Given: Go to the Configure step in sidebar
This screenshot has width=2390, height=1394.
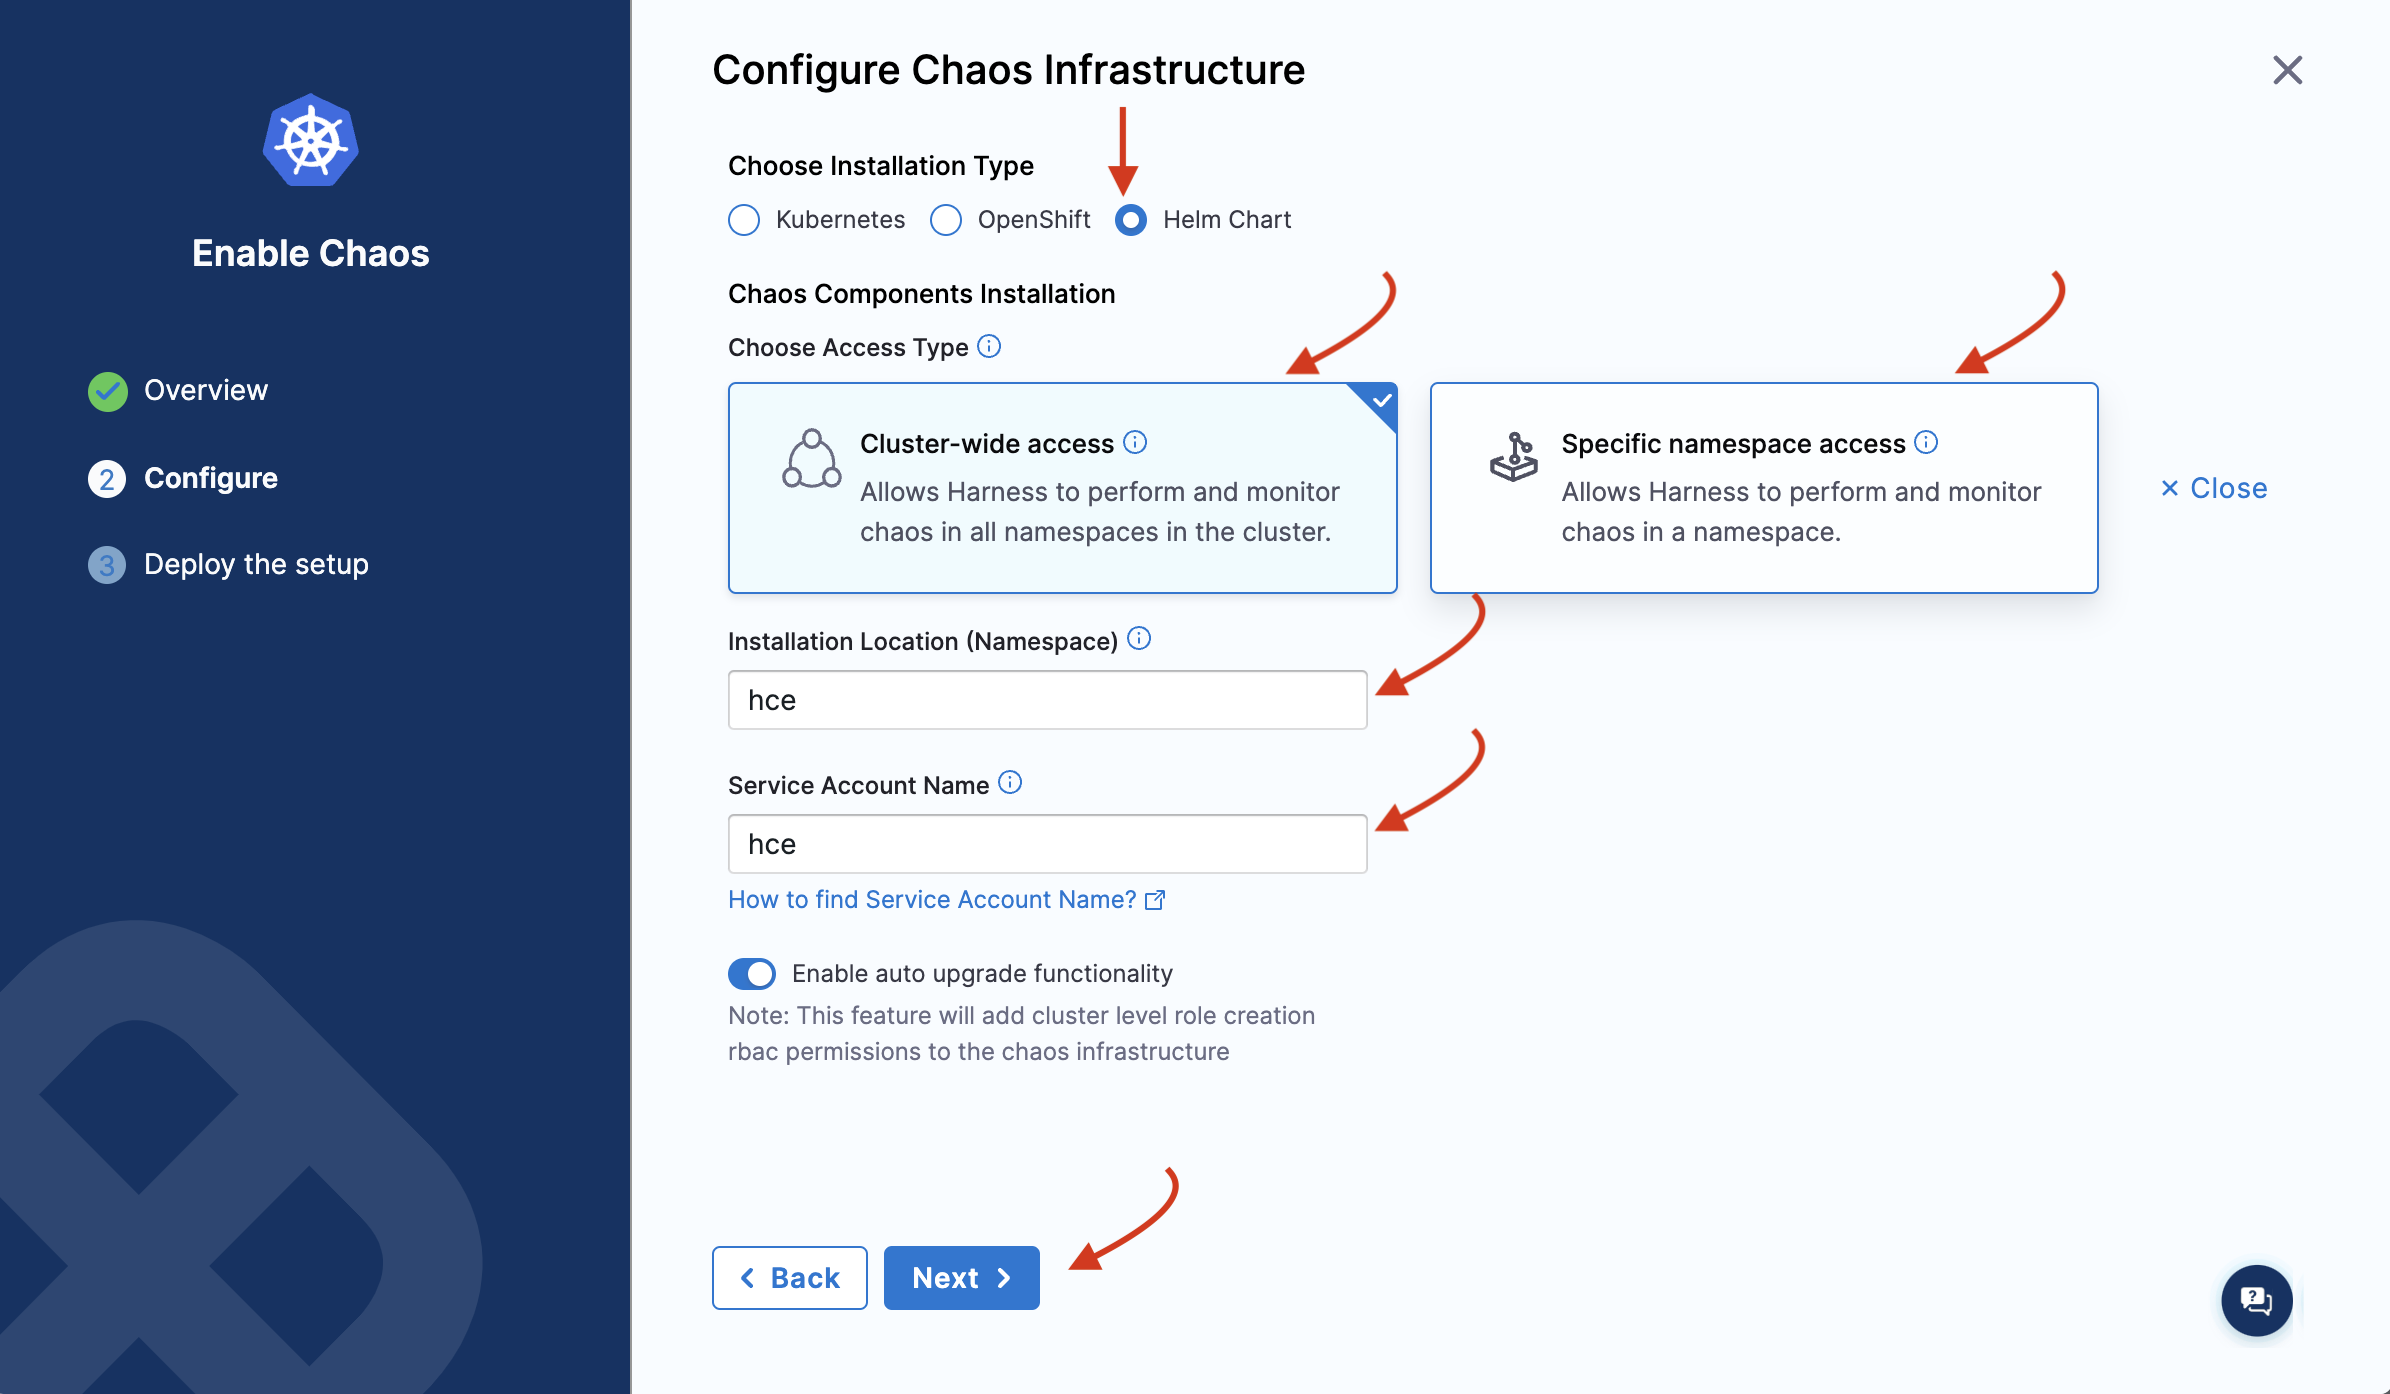Looking at the screenshot, I should click(x=210, y=478).
